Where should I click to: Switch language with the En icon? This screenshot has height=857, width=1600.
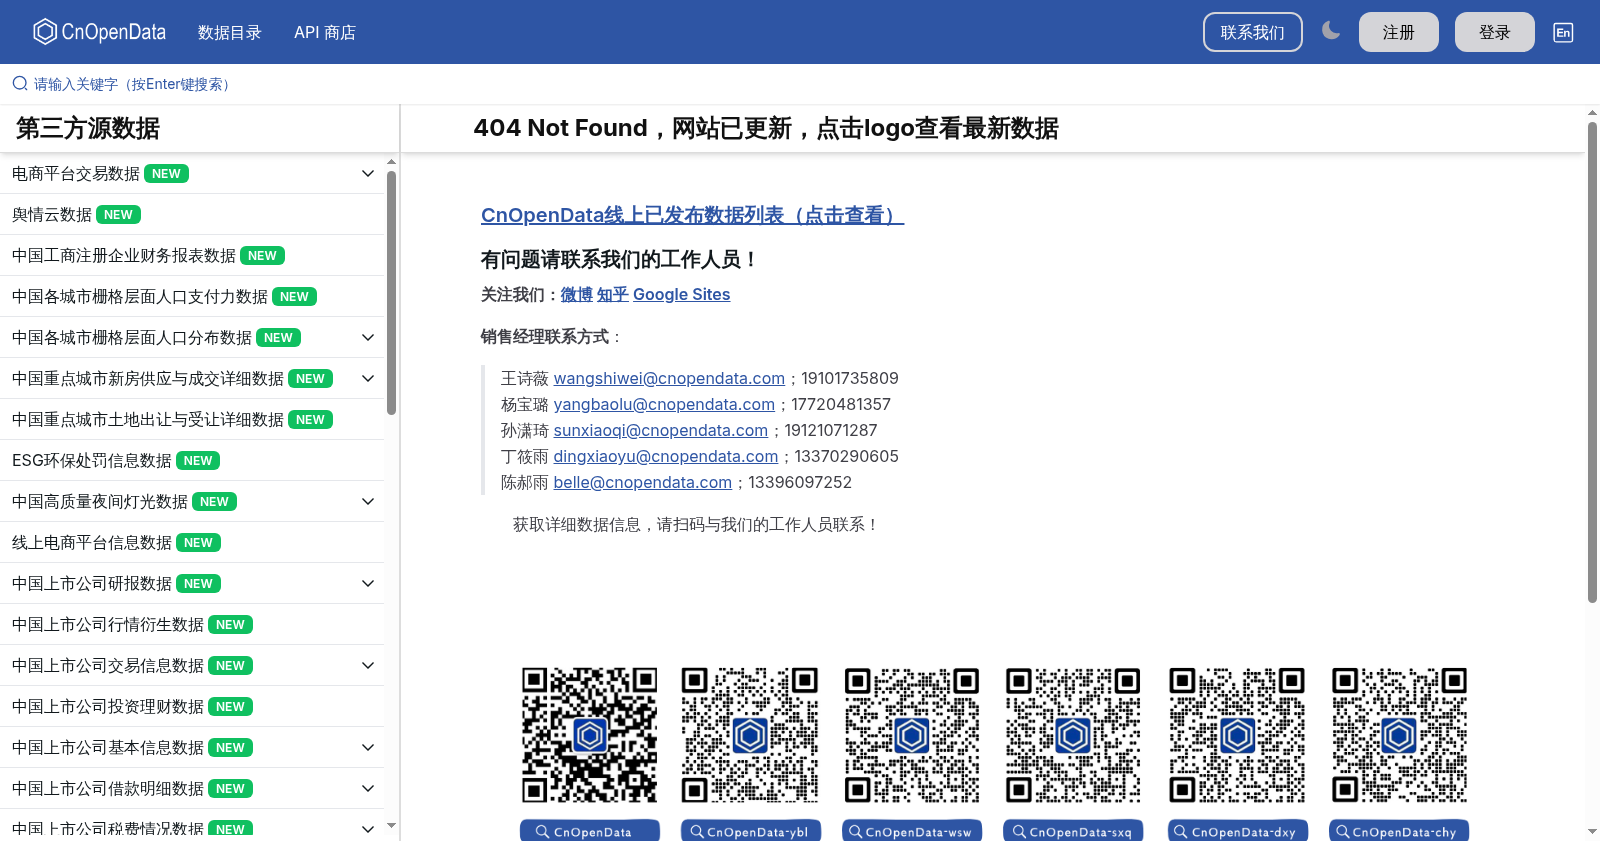coord(1563,32)
